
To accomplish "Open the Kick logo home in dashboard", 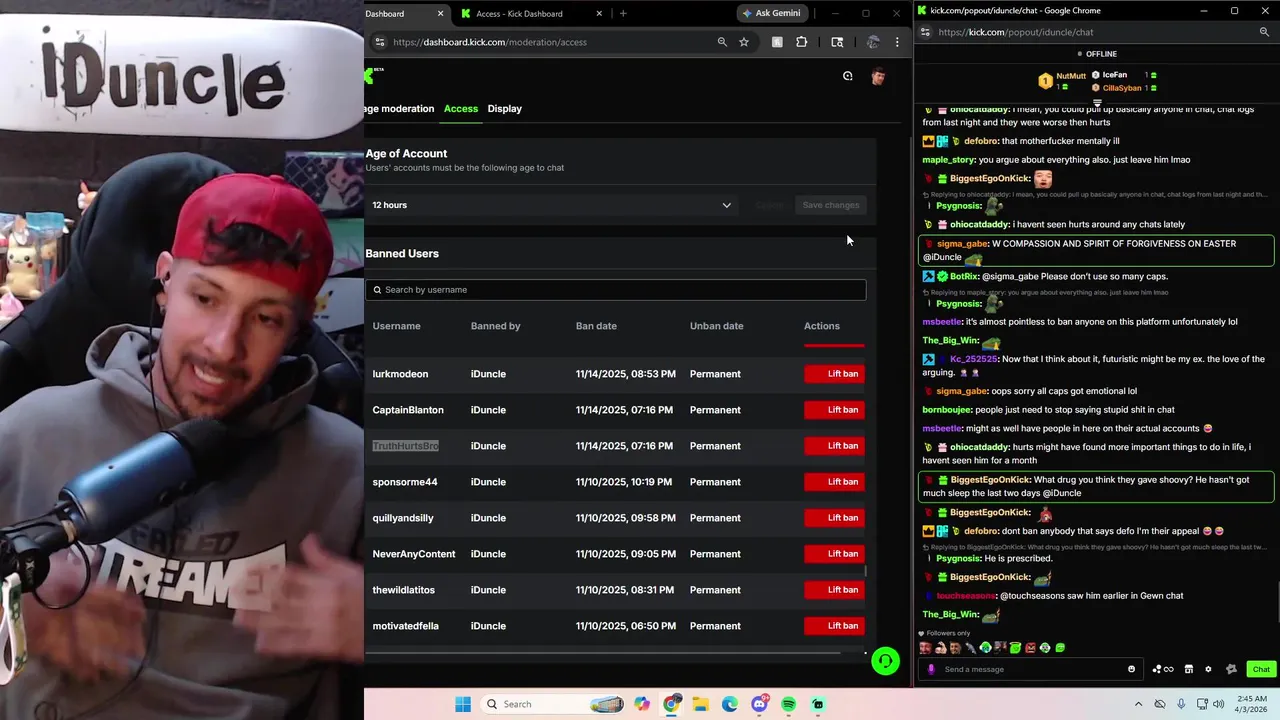I will click(x=371, y=76).
